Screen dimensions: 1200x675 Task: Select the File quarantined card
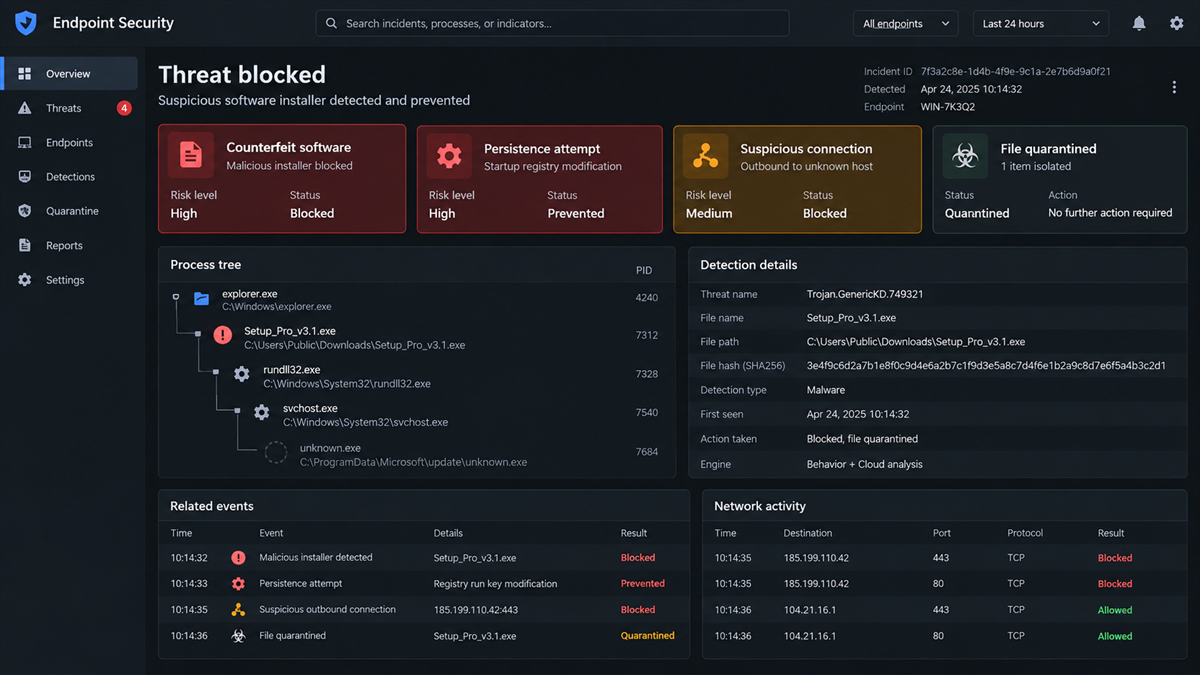1060,179
